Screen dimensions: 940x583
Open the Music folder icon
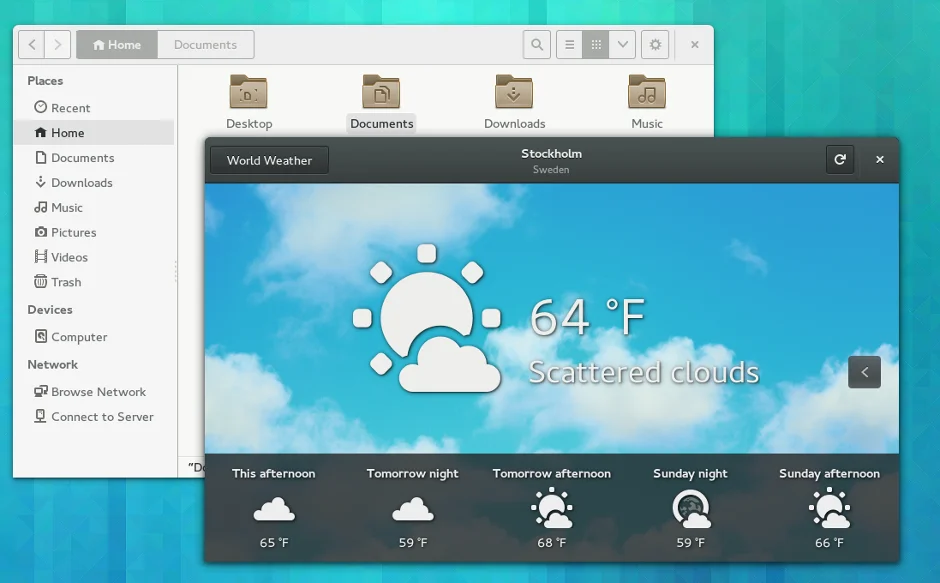(x=647, y=93)
